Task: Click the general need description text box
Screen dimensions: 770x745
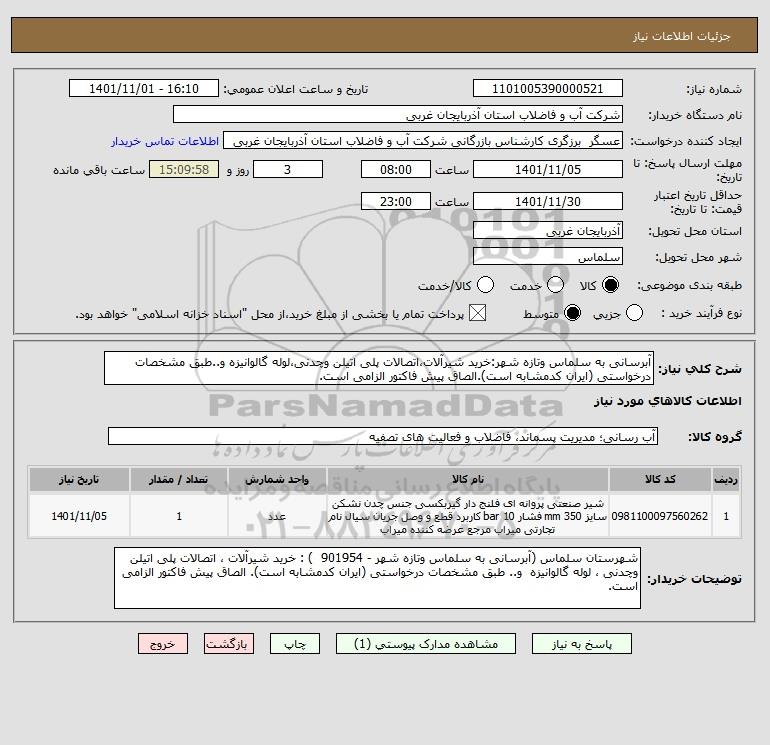Action: coord(379,368)
